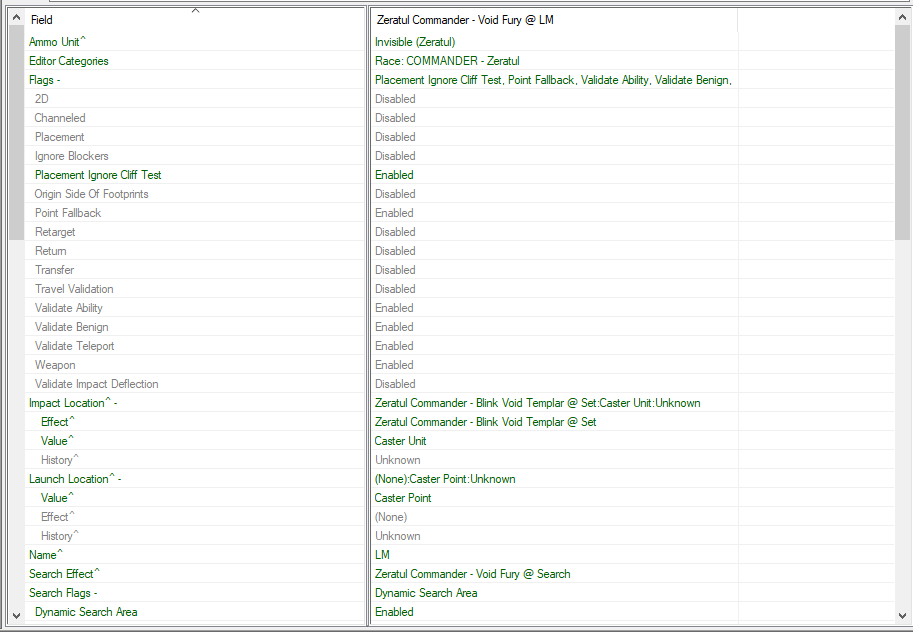This screenshot has height=632, width=913.
Task: Click the Caster Unit value
Action: click(401, 441)
